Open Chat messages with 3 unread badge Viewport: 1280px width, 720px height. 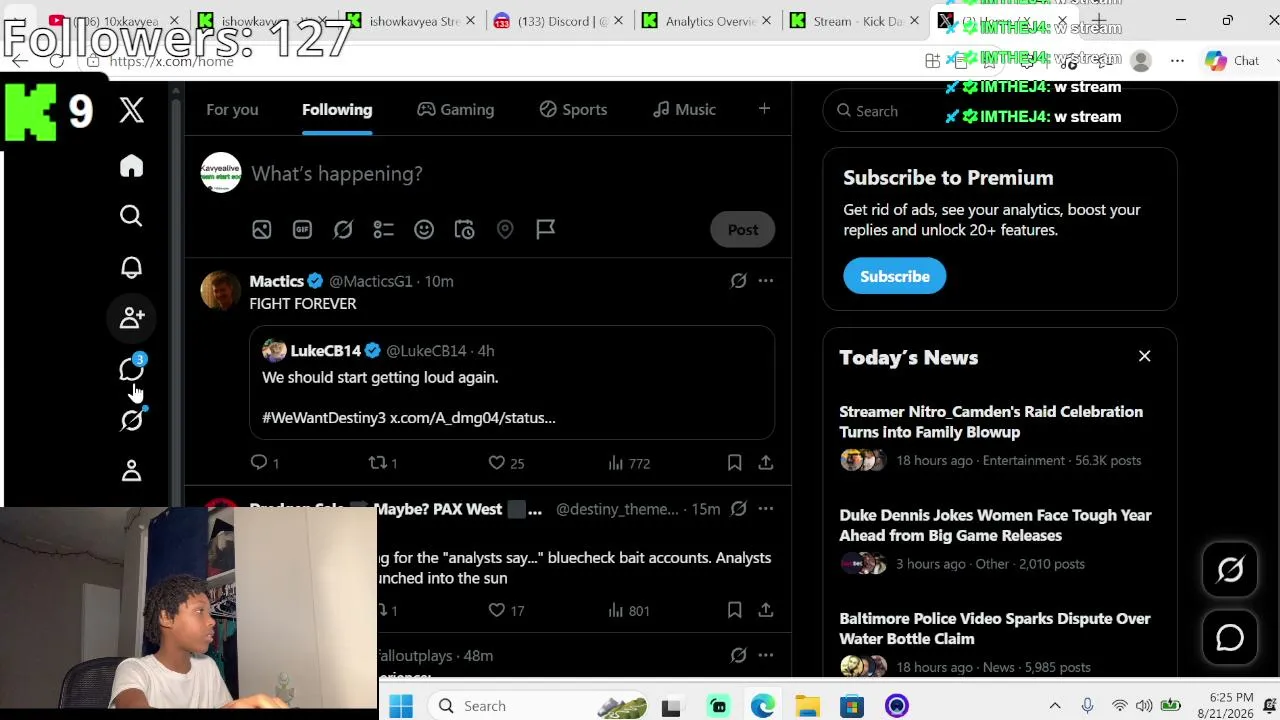coord(131,368)
